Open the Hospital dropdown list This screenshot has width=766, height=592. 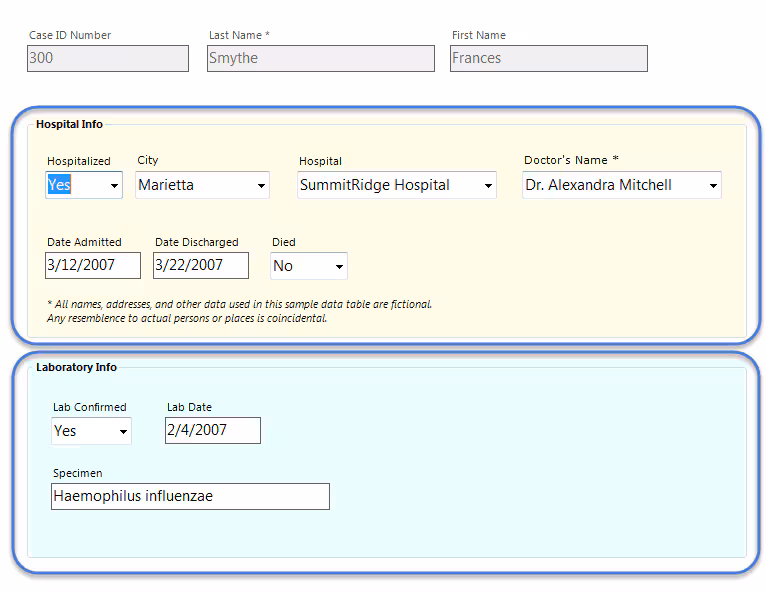pyautogui.click(x=488, y=186)
